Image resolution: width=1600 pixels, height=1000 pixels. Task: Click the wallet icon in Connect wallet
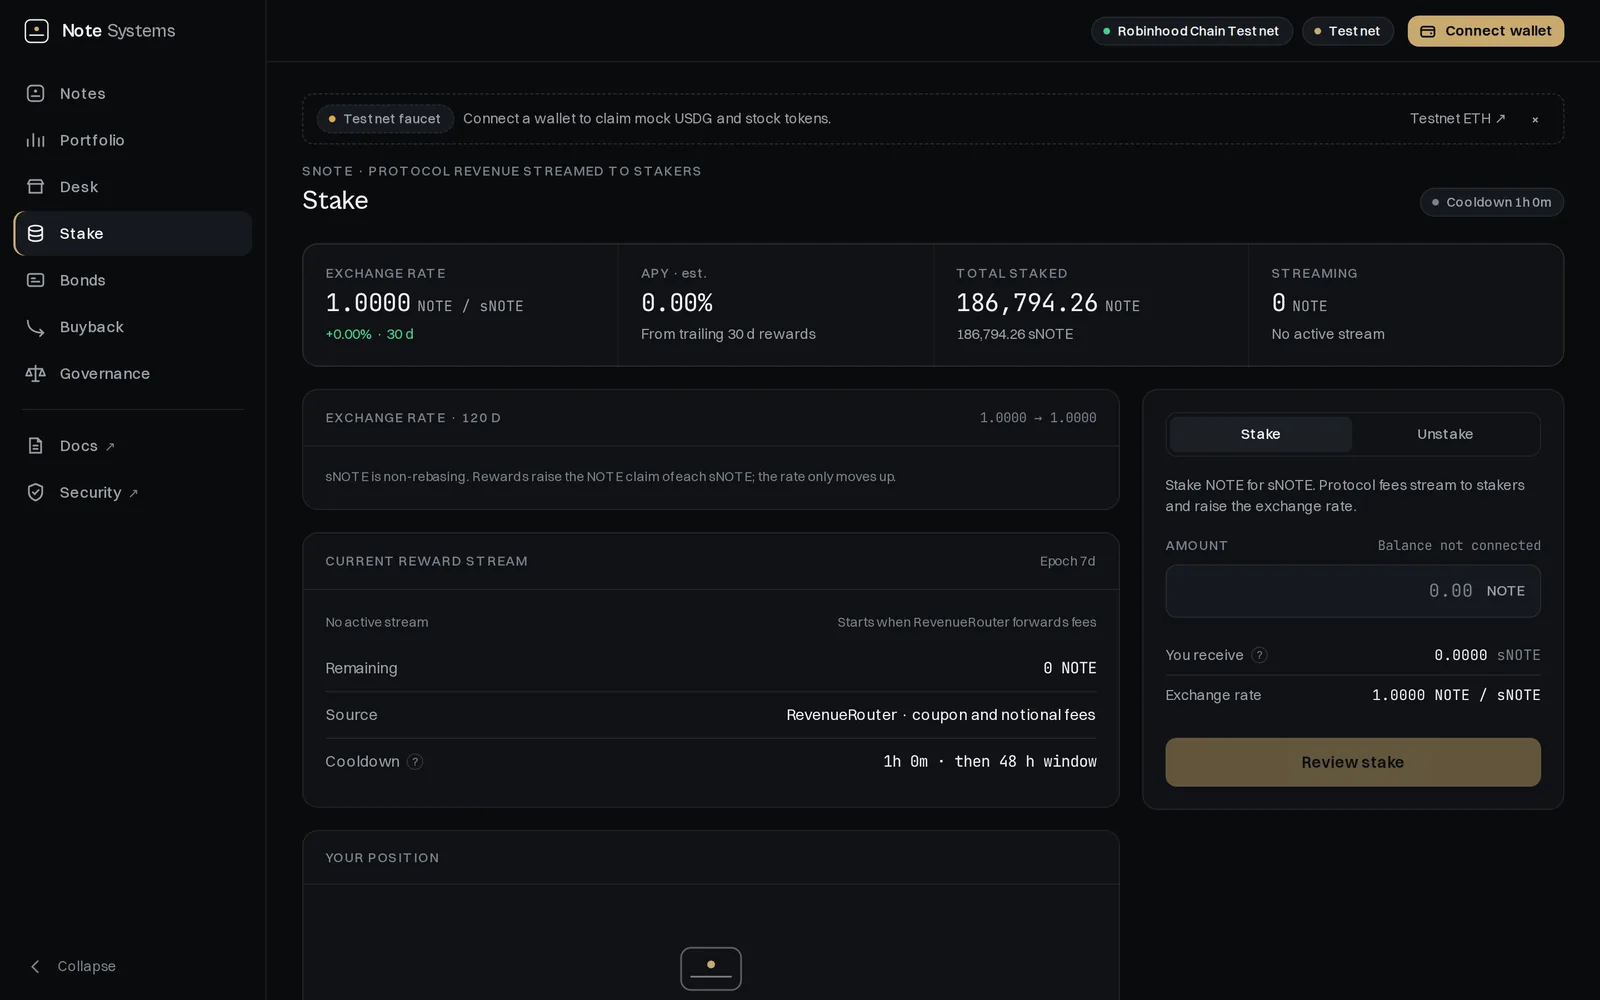pos(1428,31)
